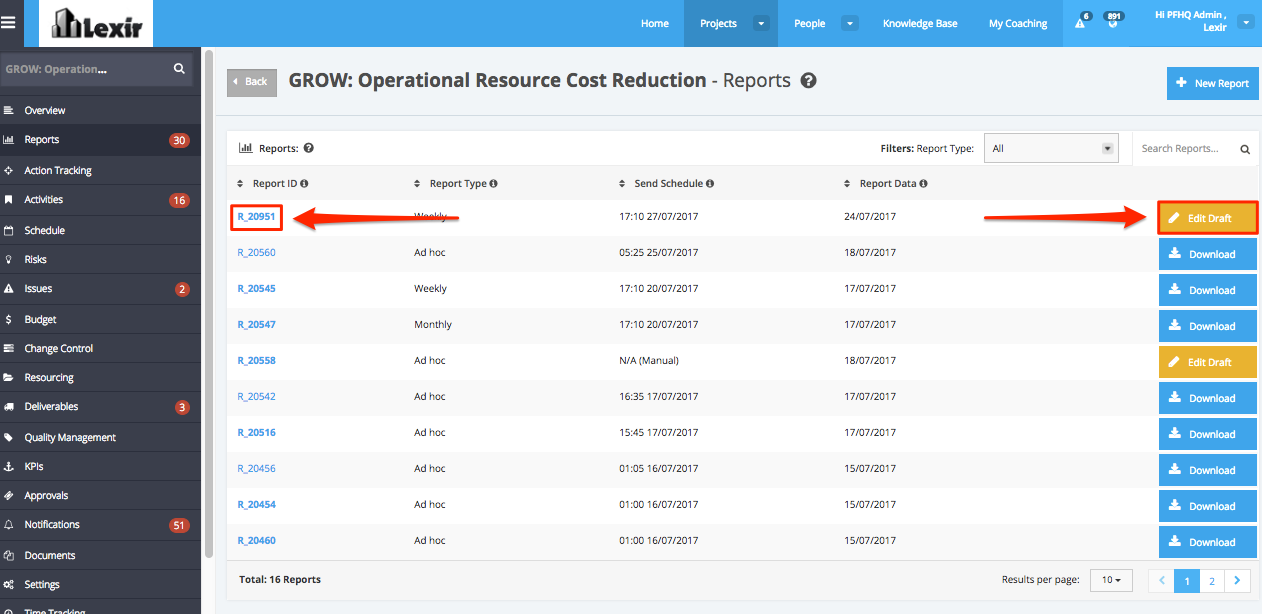Viewport: 1262px width, 614px height.
Task: Open Knowledge Base in top navigation
Action: pos(920,23)
